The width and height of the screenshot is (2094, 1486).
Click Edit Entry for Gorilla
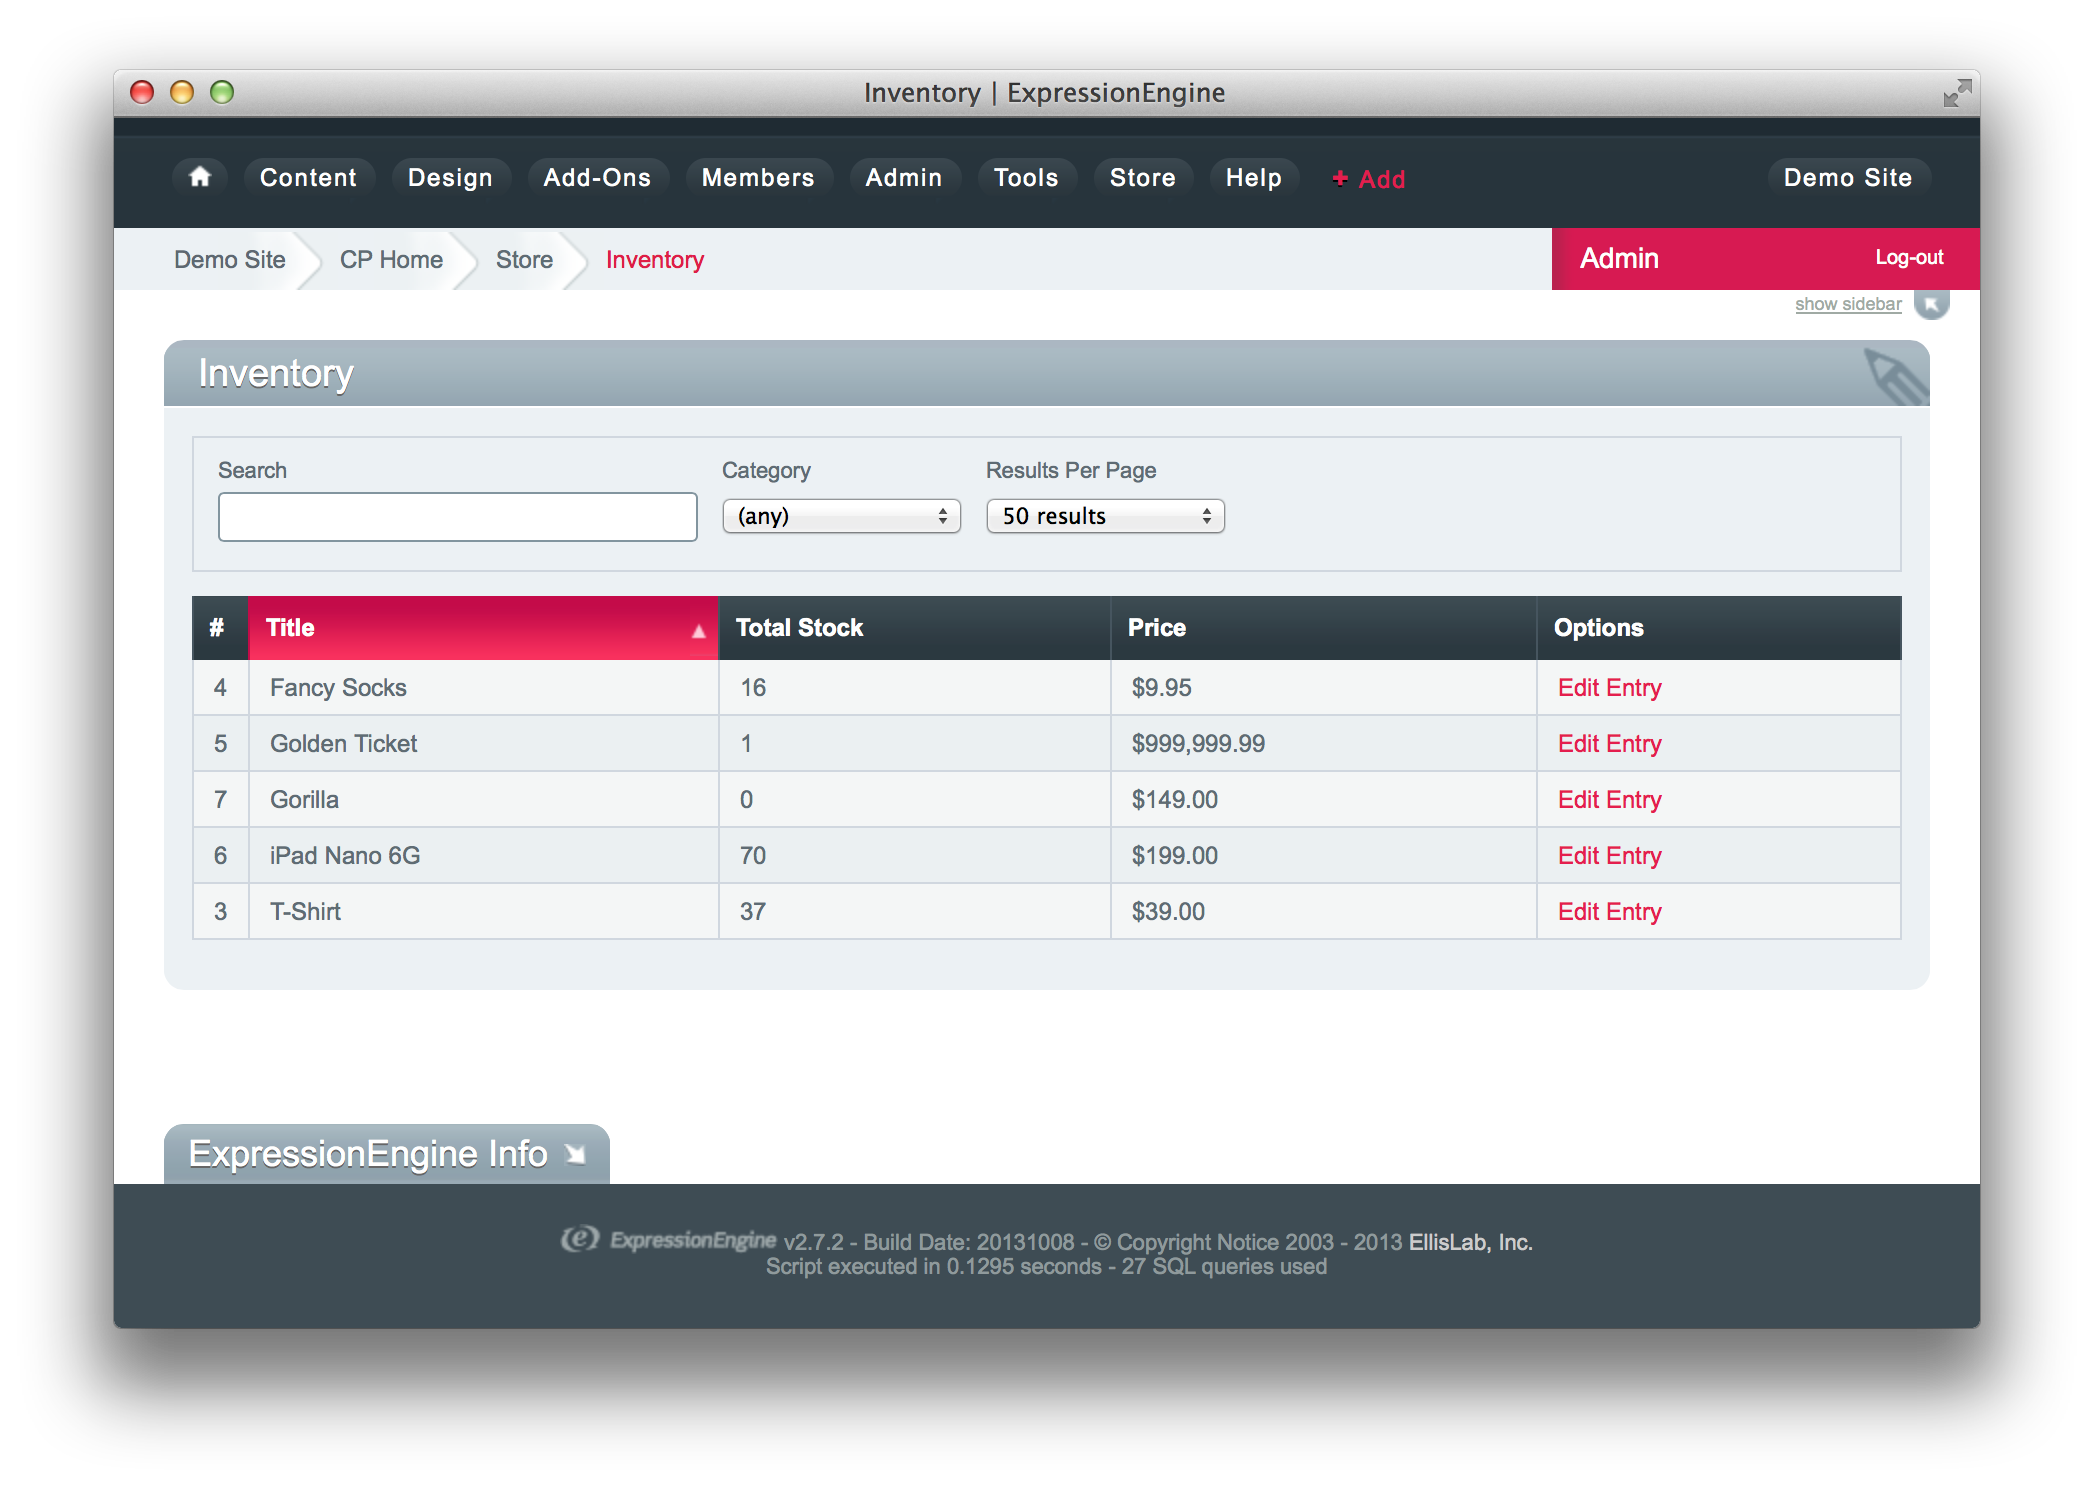[1610, 800]
